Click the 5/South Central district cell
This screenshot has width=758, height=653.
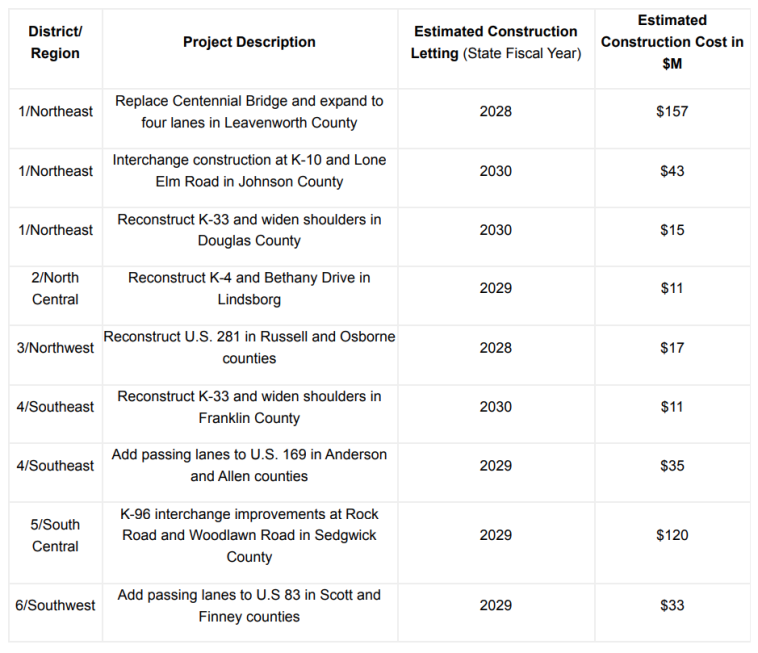(55, 535)
